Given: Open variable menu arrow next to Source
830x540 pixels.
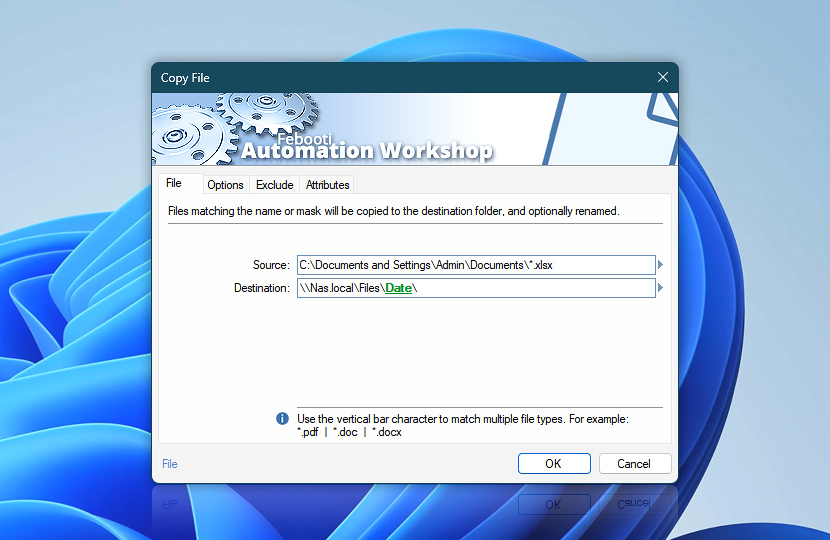Looking at the screenshot, I should (x=660, y=265).
